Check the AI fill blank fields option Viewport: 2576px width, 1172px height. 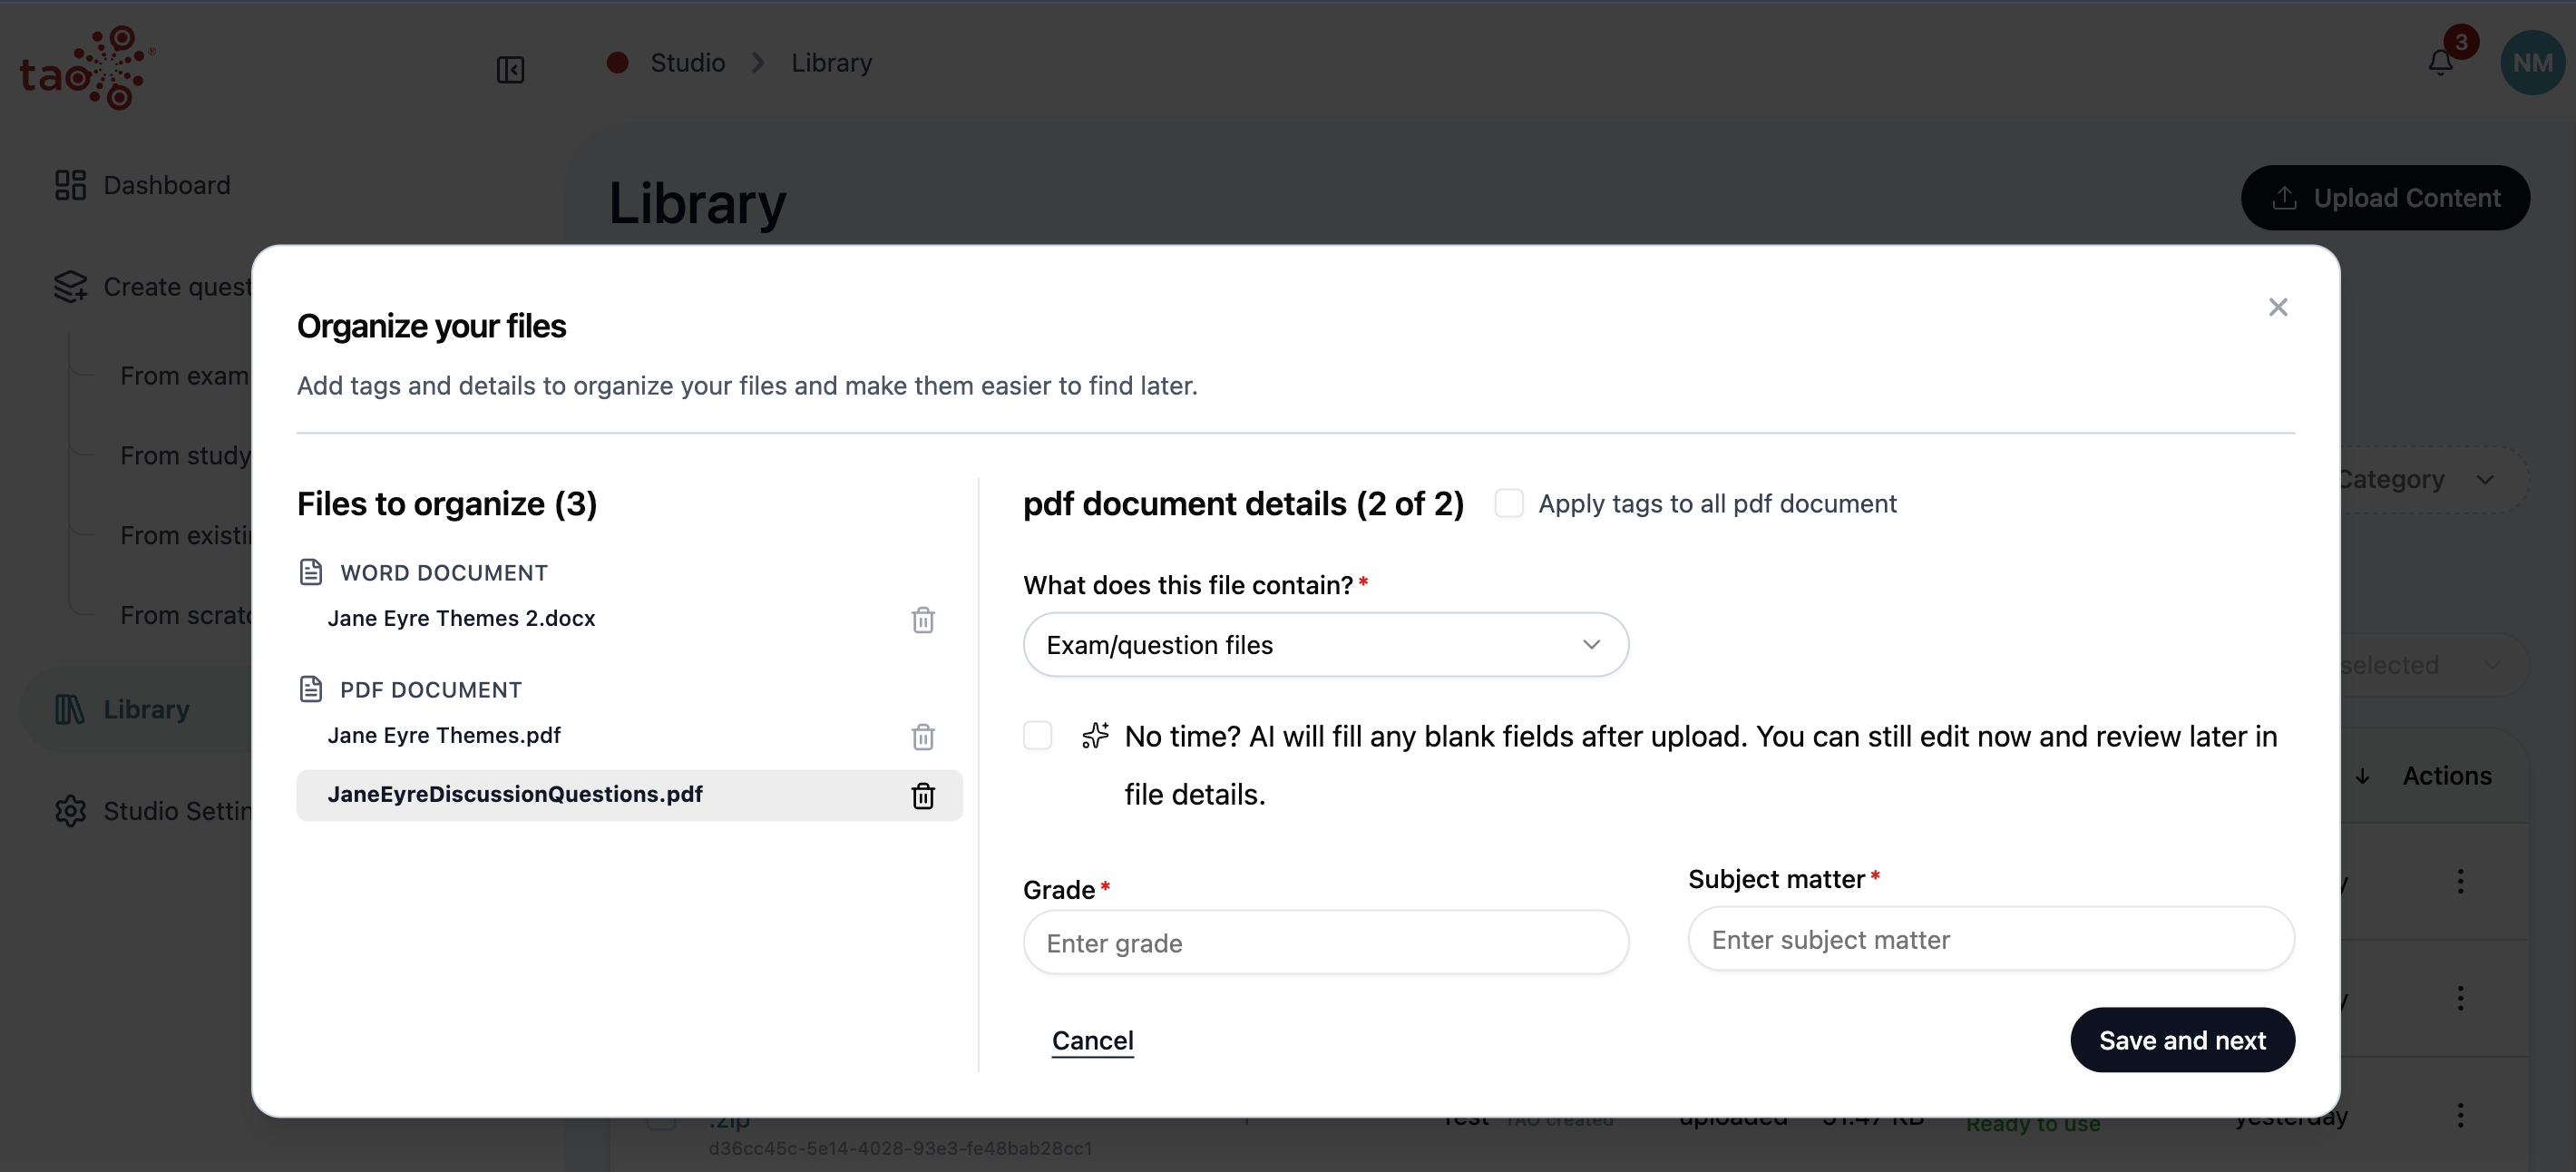pos(1037,735)
